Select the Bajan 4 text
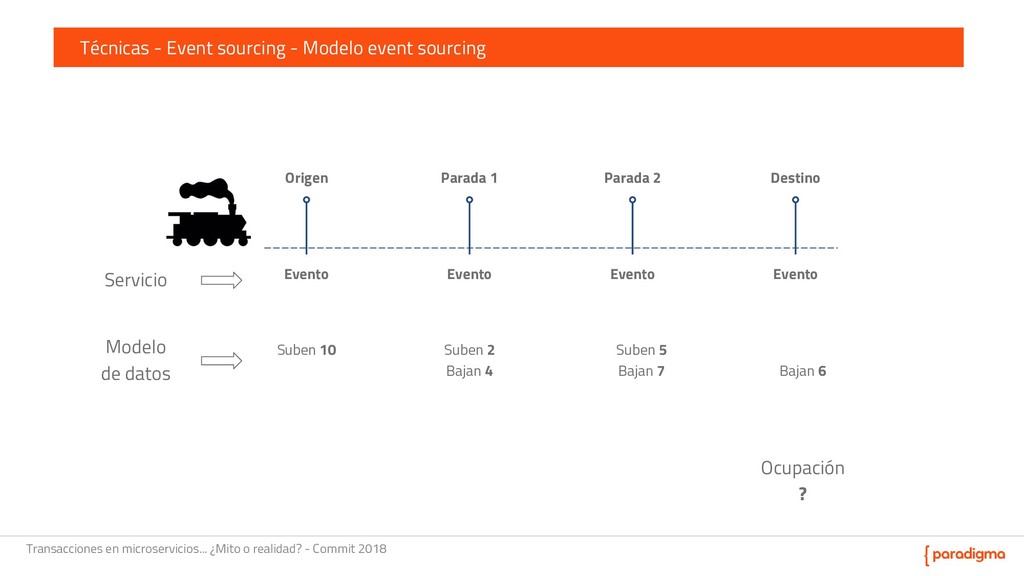 pos(469,371)
